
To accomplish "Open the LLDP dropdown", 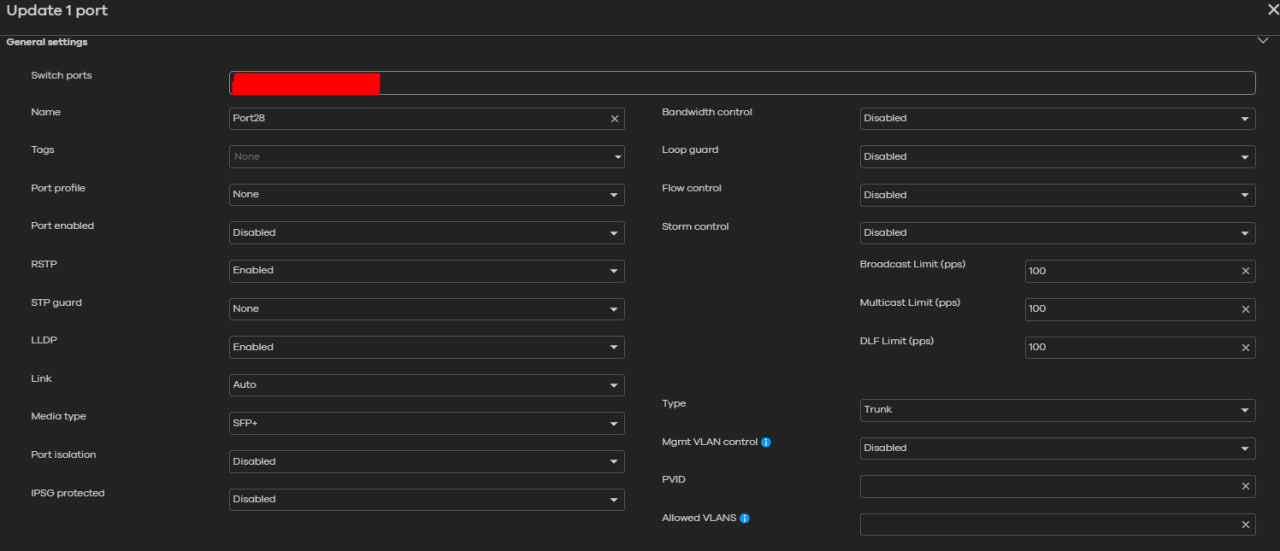I will click(427, 347).
